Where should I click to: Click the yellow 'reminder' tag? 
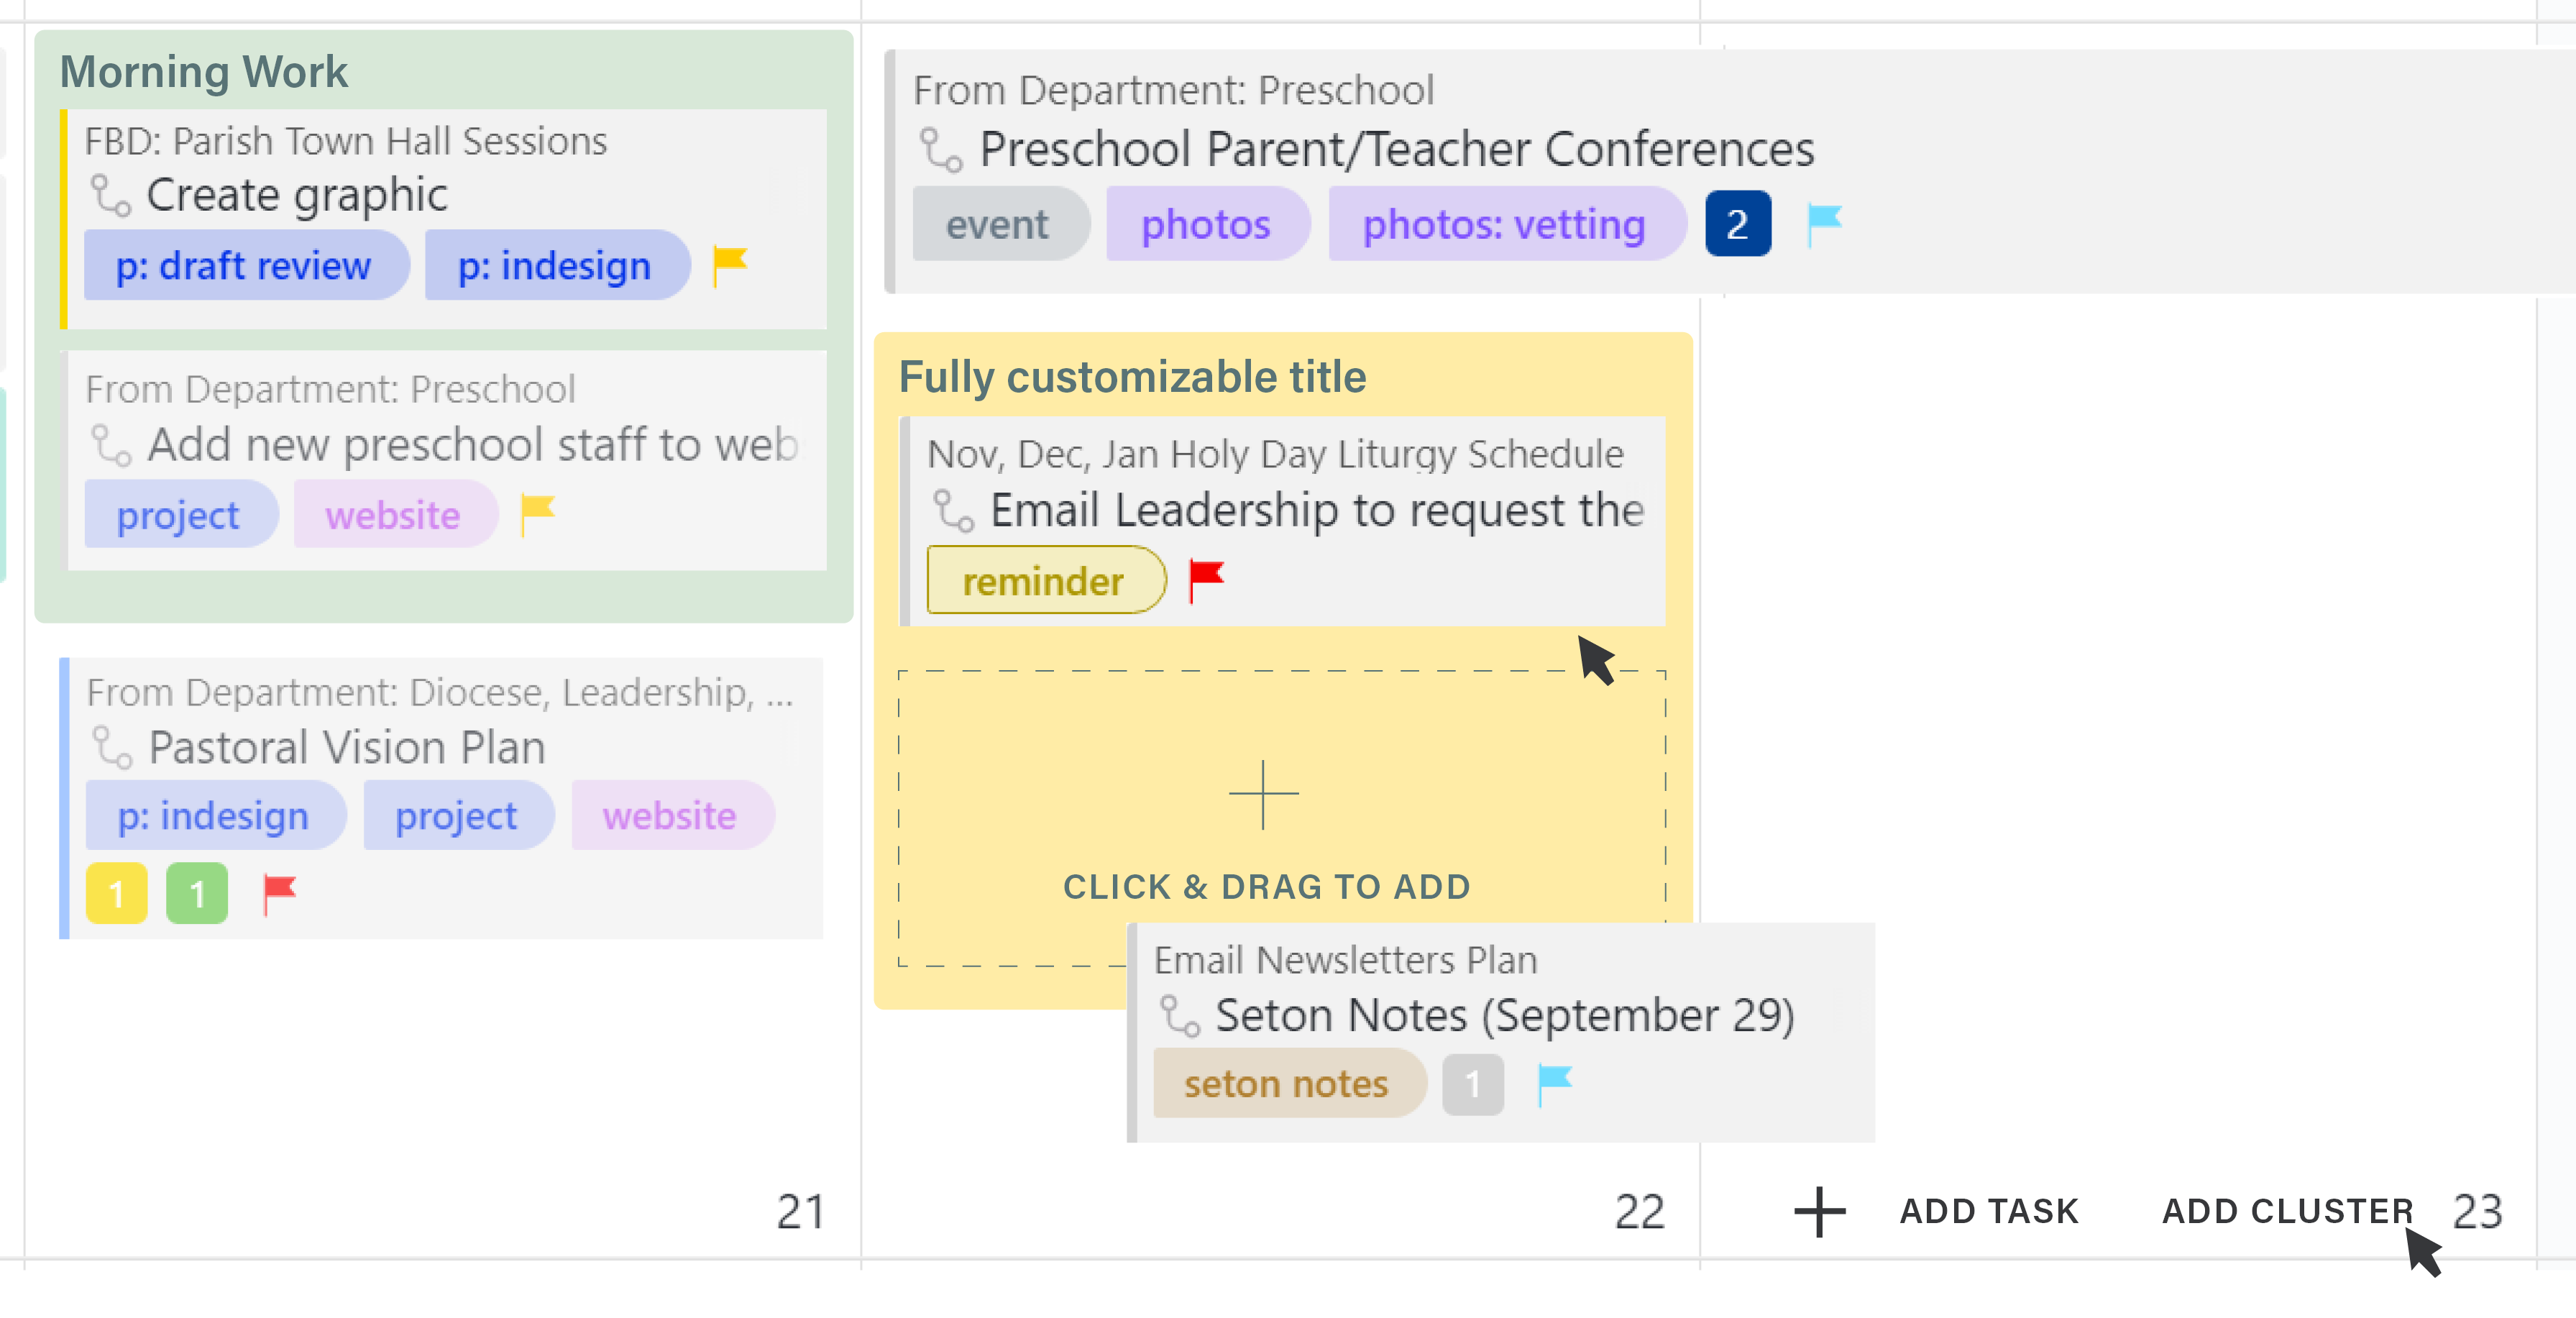[1045, 580]
